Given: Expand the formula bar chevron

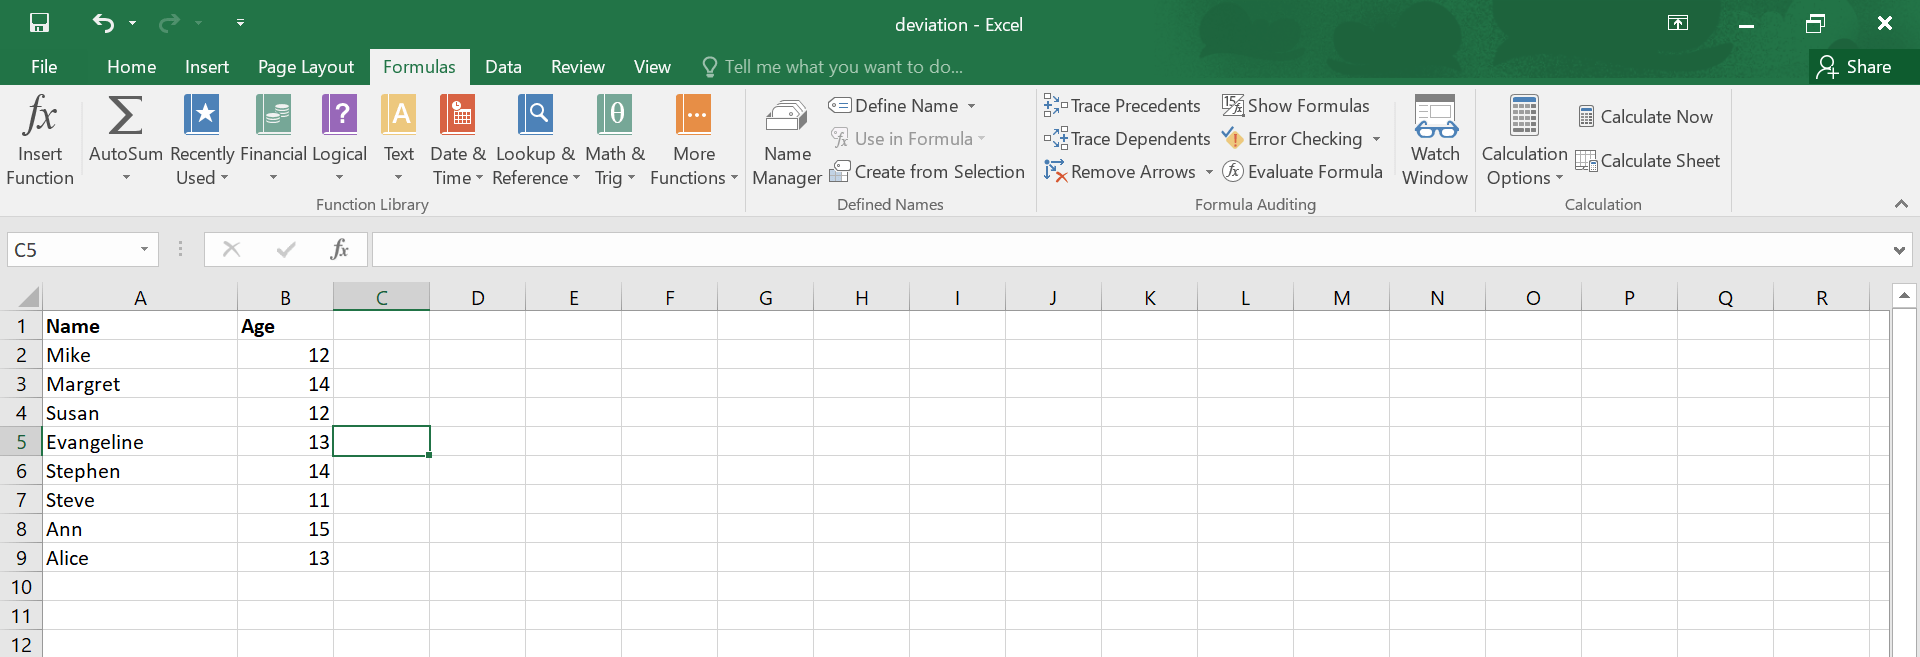Looking at the screenshot, I should 1899,250.
